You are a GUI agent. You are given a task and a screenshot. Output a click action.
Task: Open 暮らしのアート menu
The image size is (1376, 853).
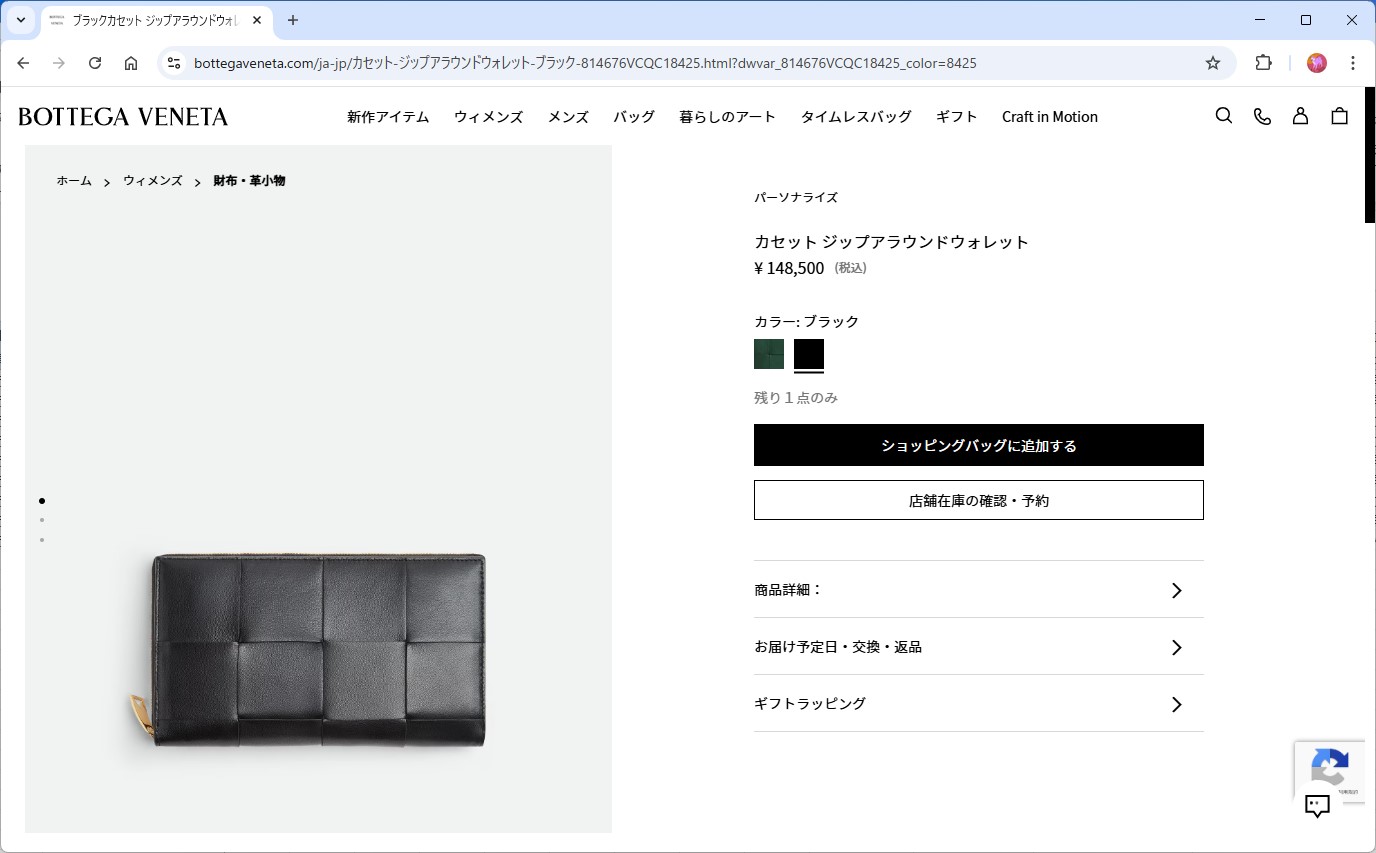tap(727, 117)
